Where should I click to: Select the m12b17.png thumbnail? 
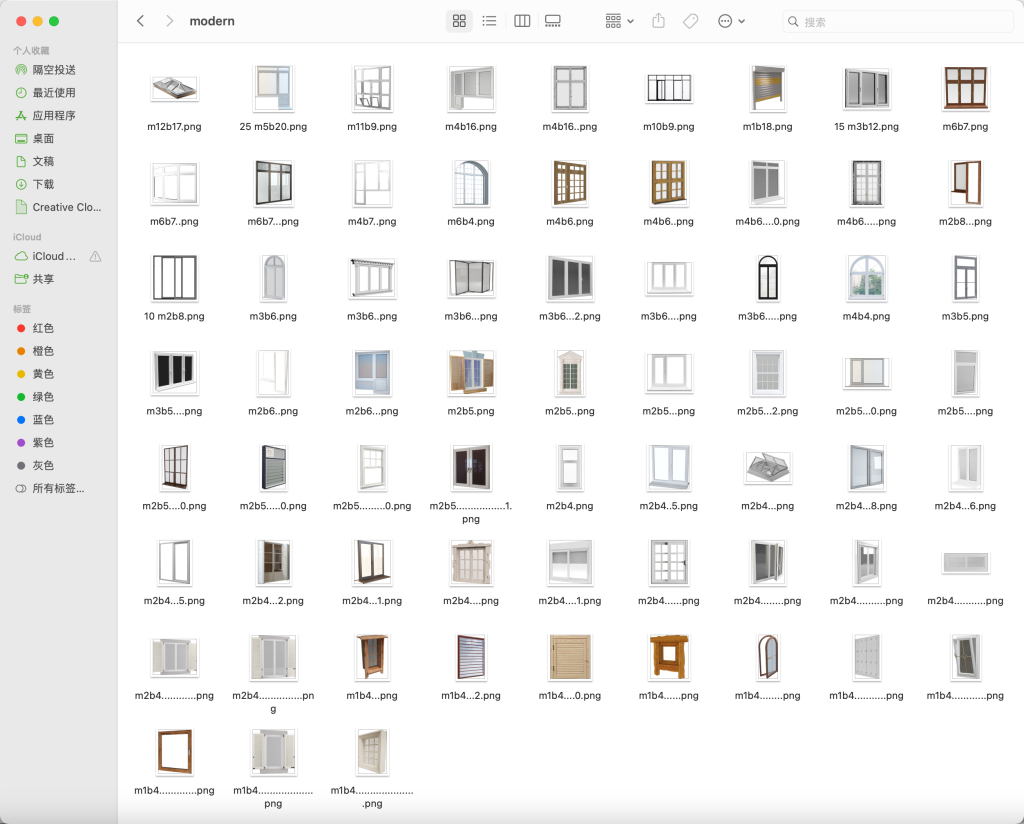[x=174, y=89]
